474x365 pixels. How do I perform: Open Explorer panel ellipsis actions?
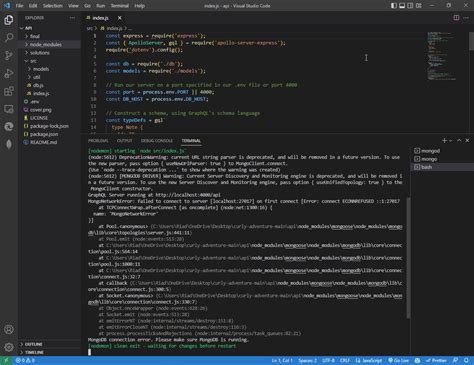tap(72, 18)
